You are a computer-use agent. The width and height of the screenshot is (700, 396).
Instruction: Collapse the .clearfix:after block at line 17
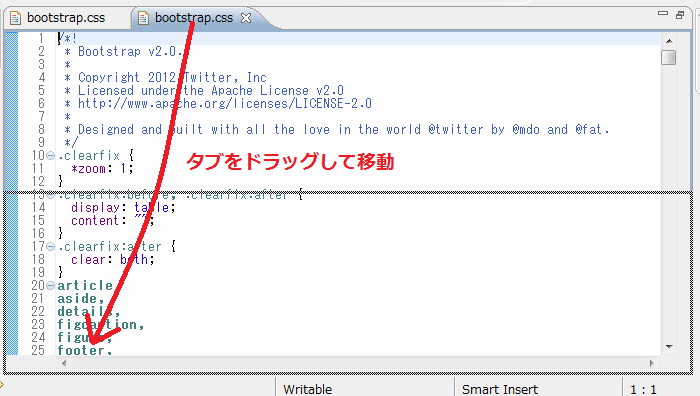(50, 246)
